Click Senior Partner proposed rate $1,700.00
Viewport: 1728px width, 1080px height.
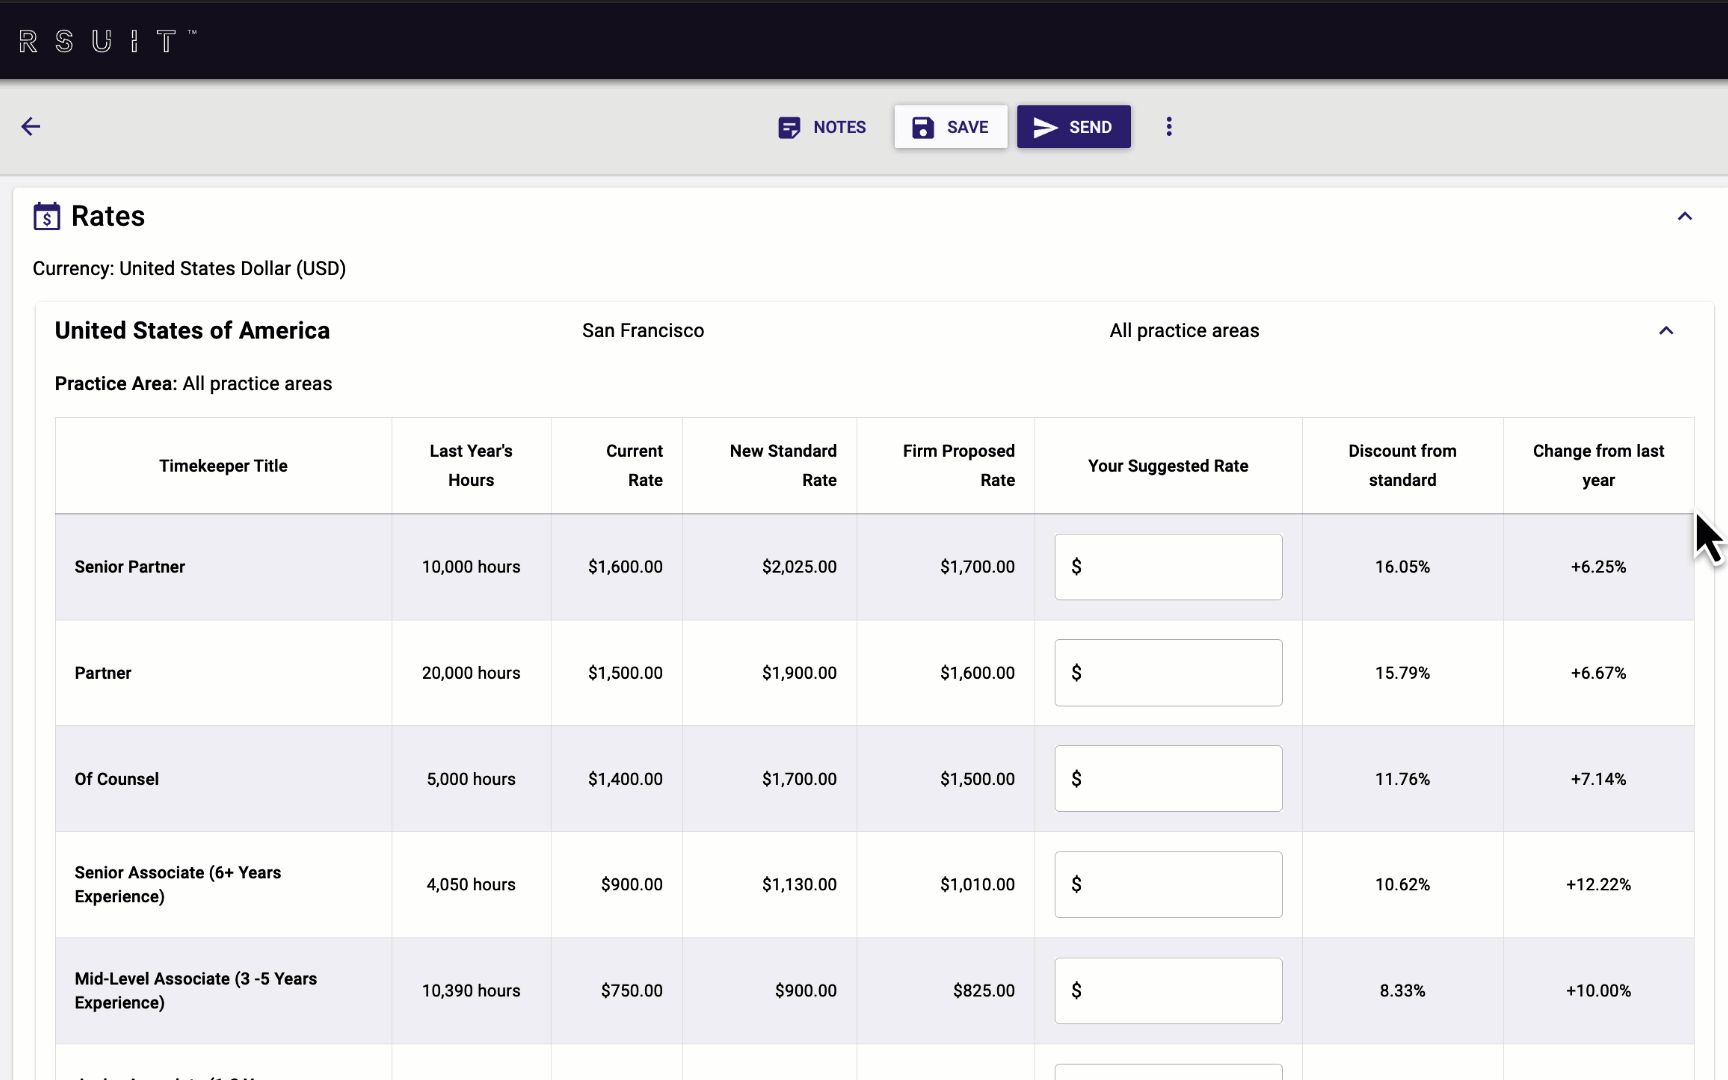(977, 567)
